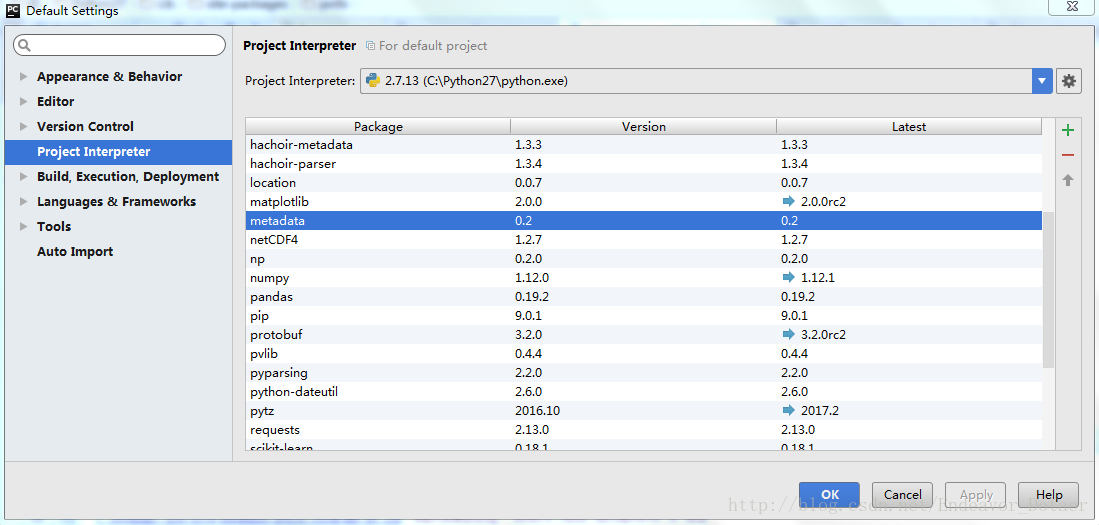Select the pip package row
Viewport: 1099px width, 525px height.
[643, 315]
